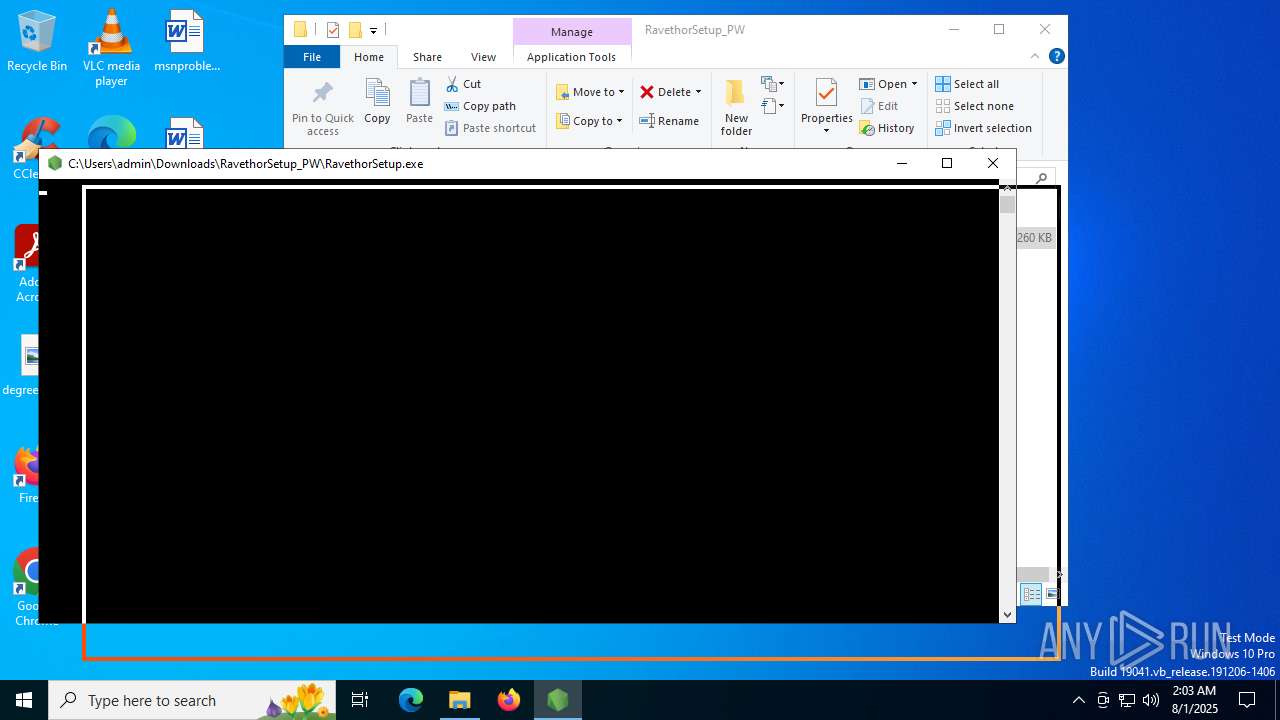Click the Properties icon
Image resolution: width=1280 pixels, height=720 pixels.
click(x=826, y=94)
